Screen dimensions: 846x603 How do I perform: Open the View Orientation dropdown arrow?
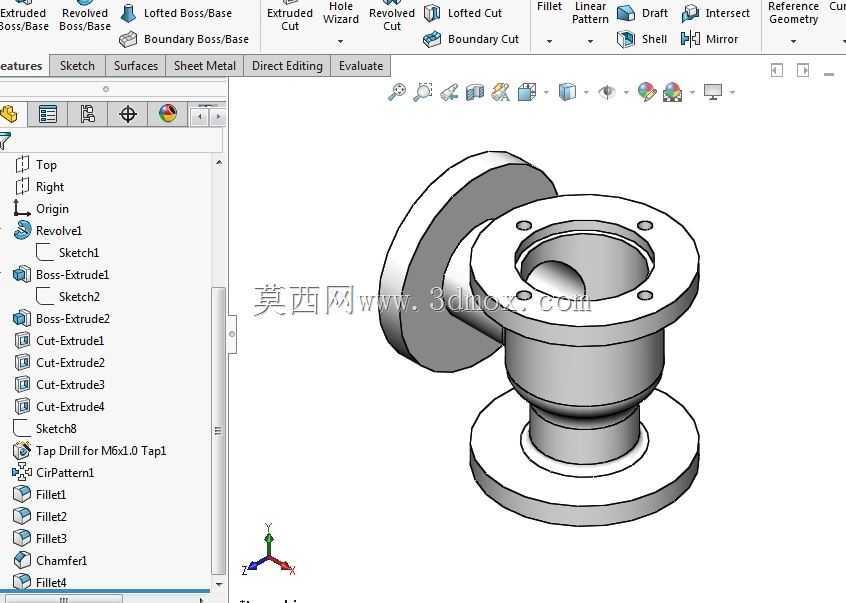(x=546, y=92)
